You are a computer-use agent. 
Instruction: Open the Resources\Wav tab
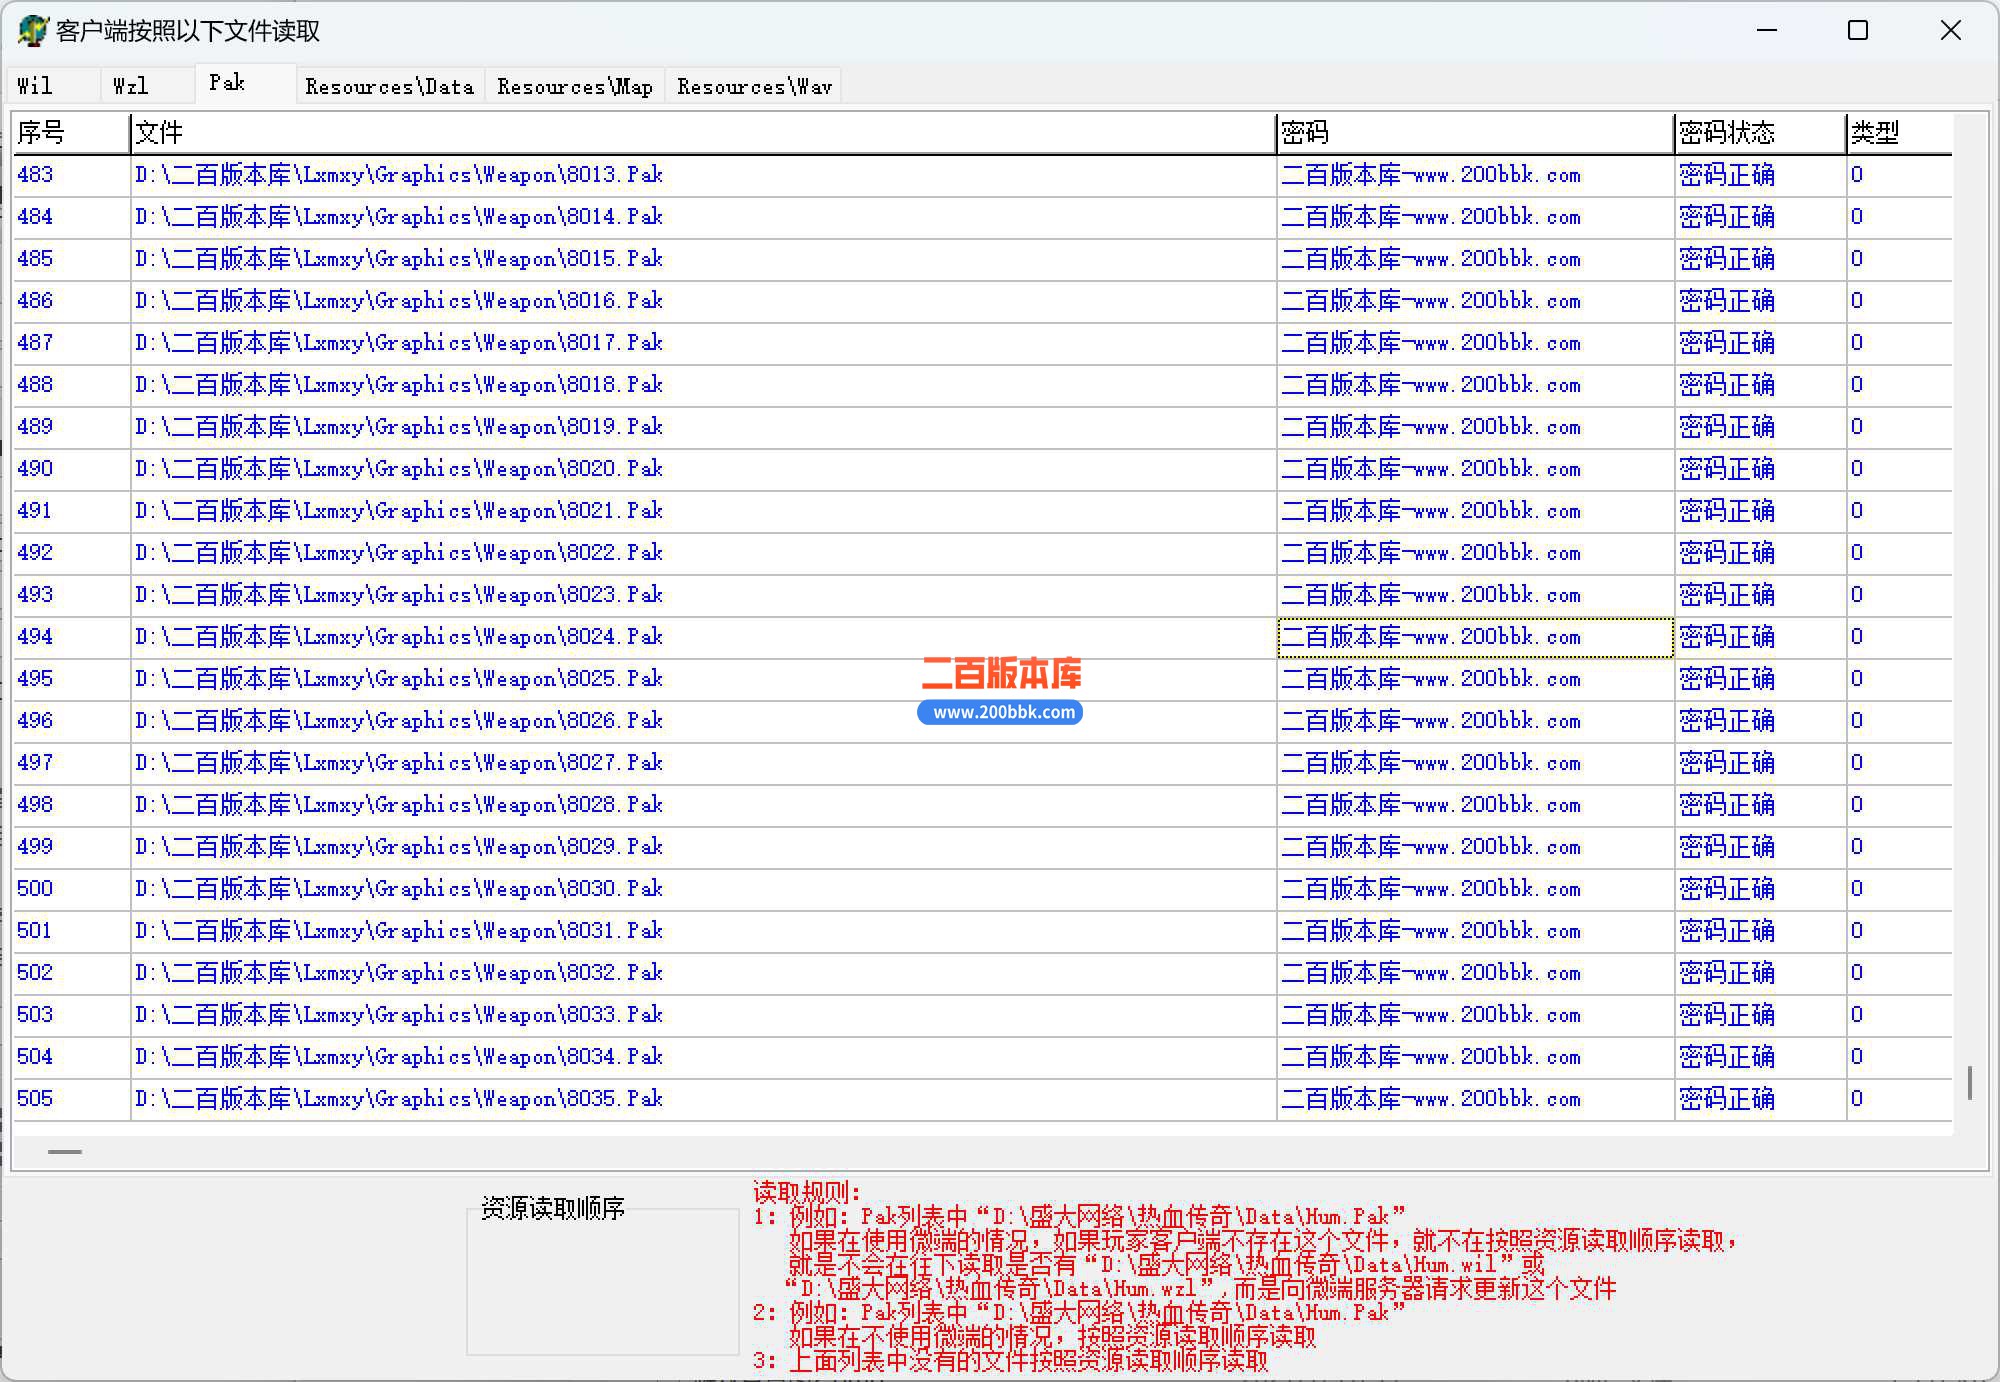754,86
